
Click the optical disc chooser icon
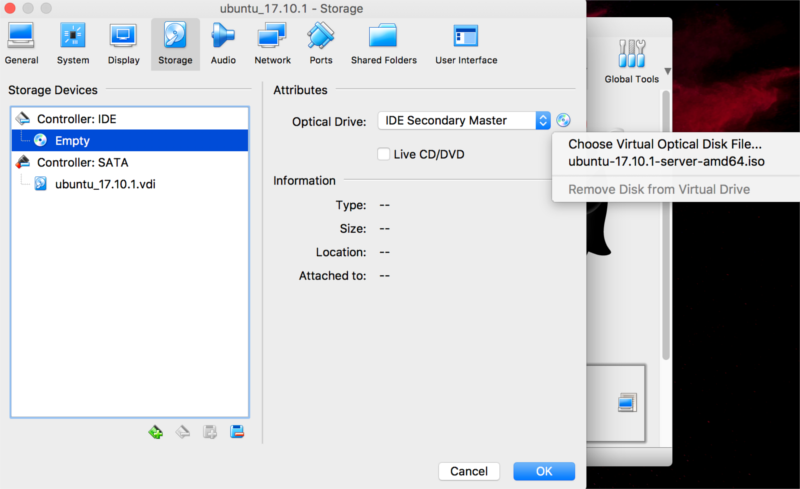[x=564, y=121]
